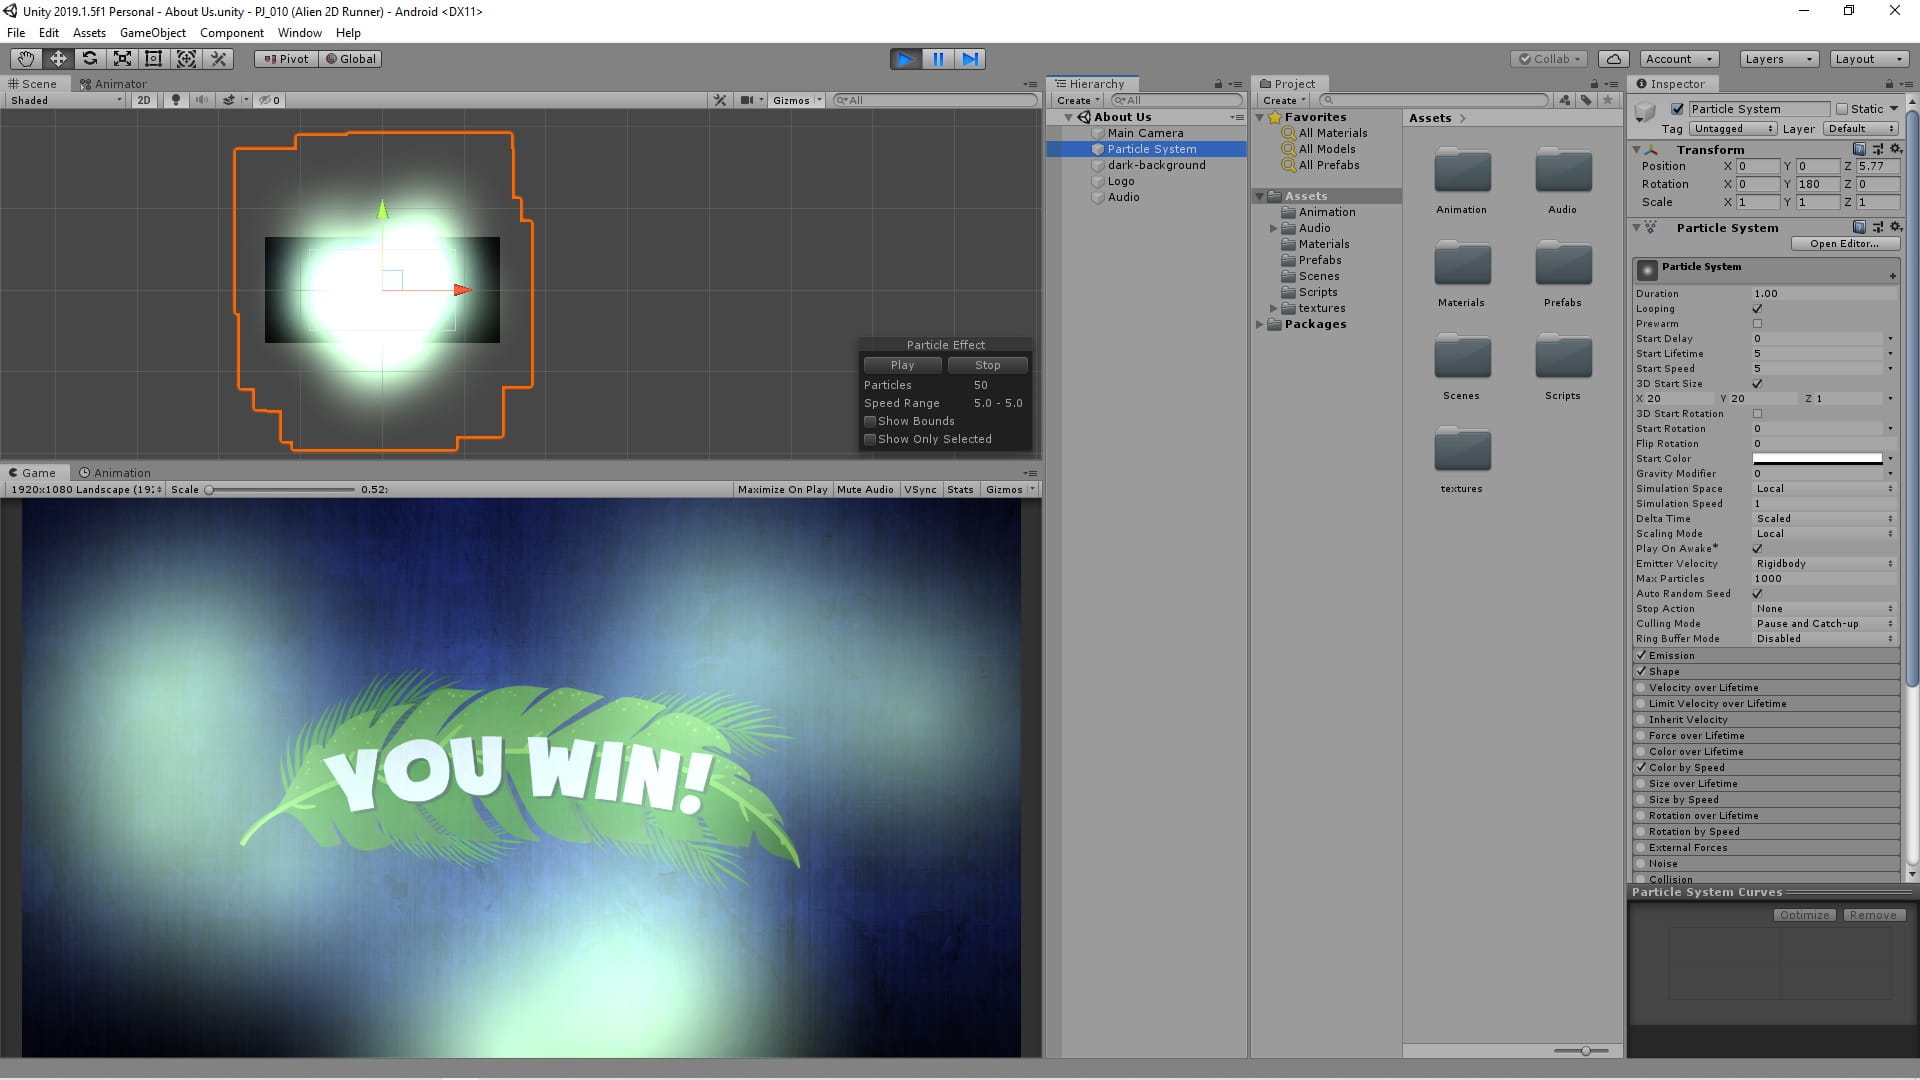Open the Shaded draw mode dropdown
1920x1080 pixels.
(65, 100)
